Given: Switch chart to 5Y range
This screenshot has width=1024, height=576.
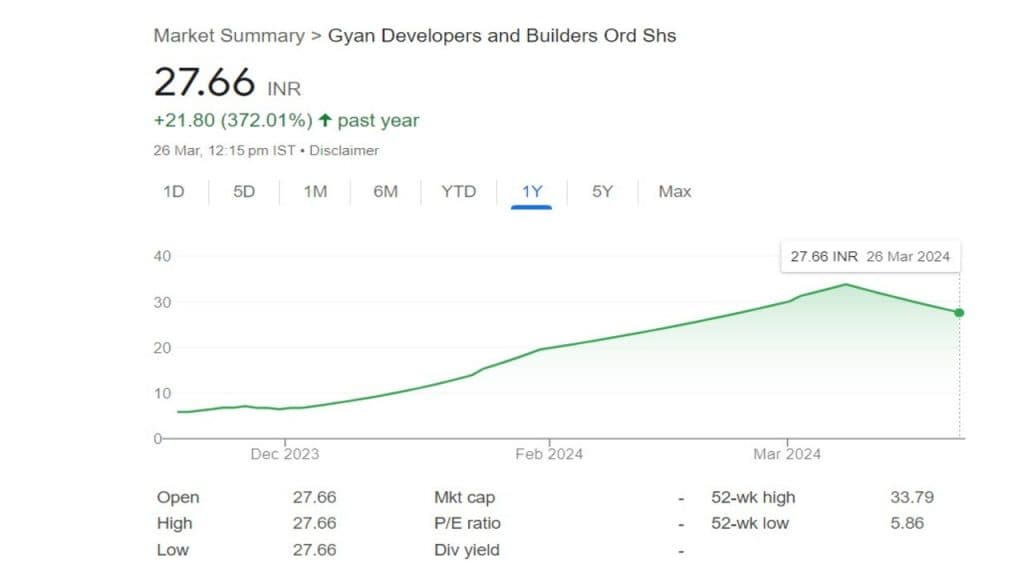Looking at the screenshot, I should coord(602,191).
